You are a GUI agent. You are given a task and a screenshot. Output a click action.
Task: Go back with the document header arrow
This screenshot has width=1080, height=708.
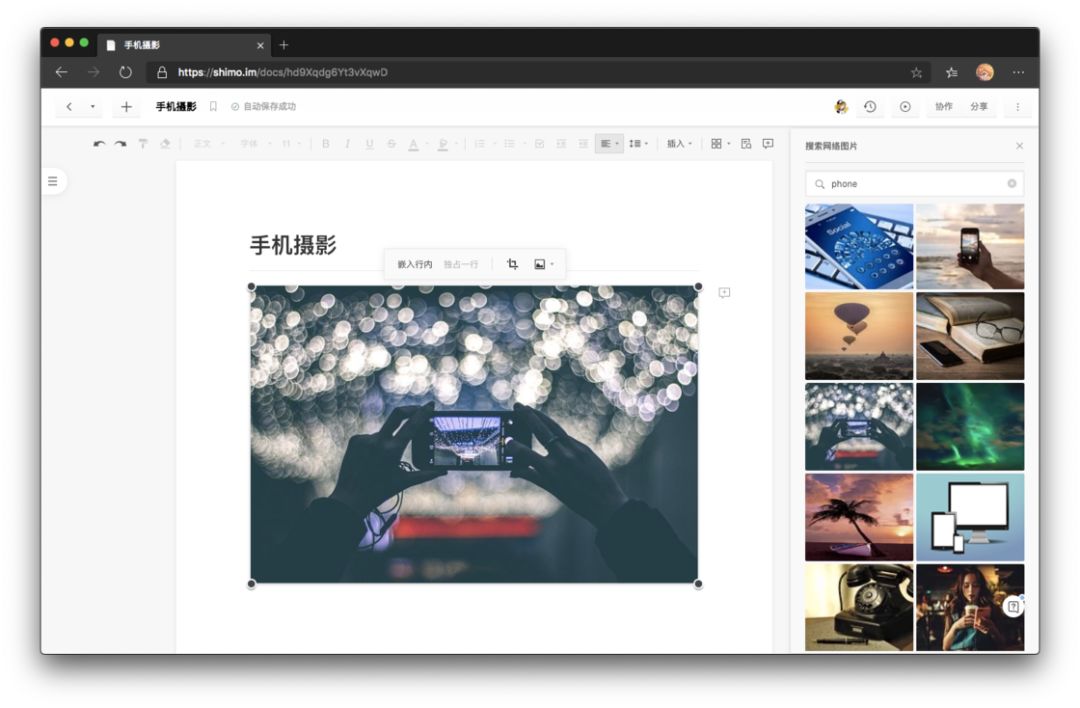click(69, 107)
